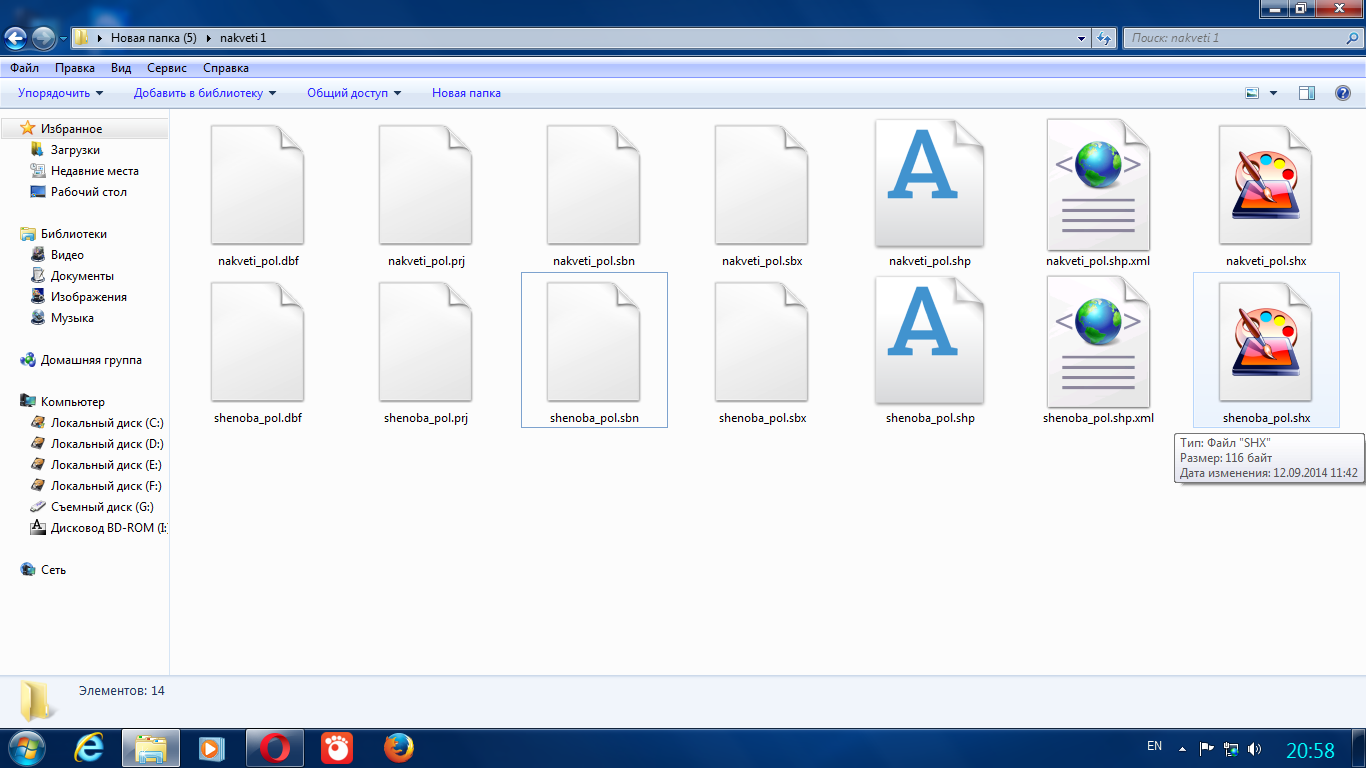
Task: Select the nakveti_pol.shp.xml globe icon
Action: [1098, 184]
